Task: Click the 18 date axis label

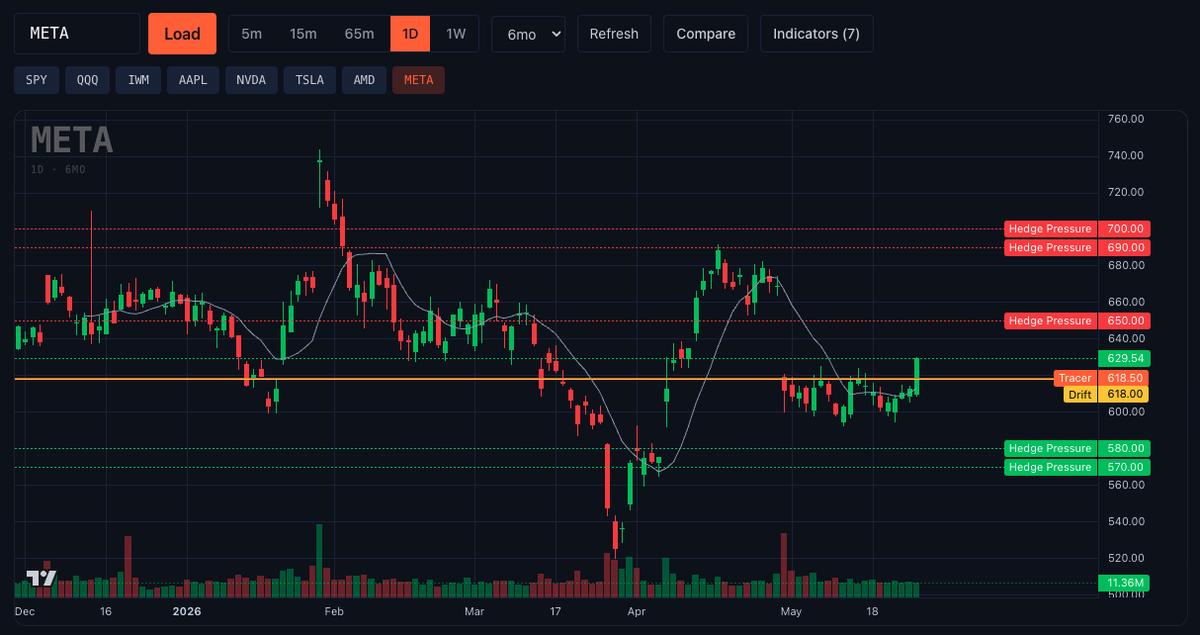Action: tap(872, 610)
